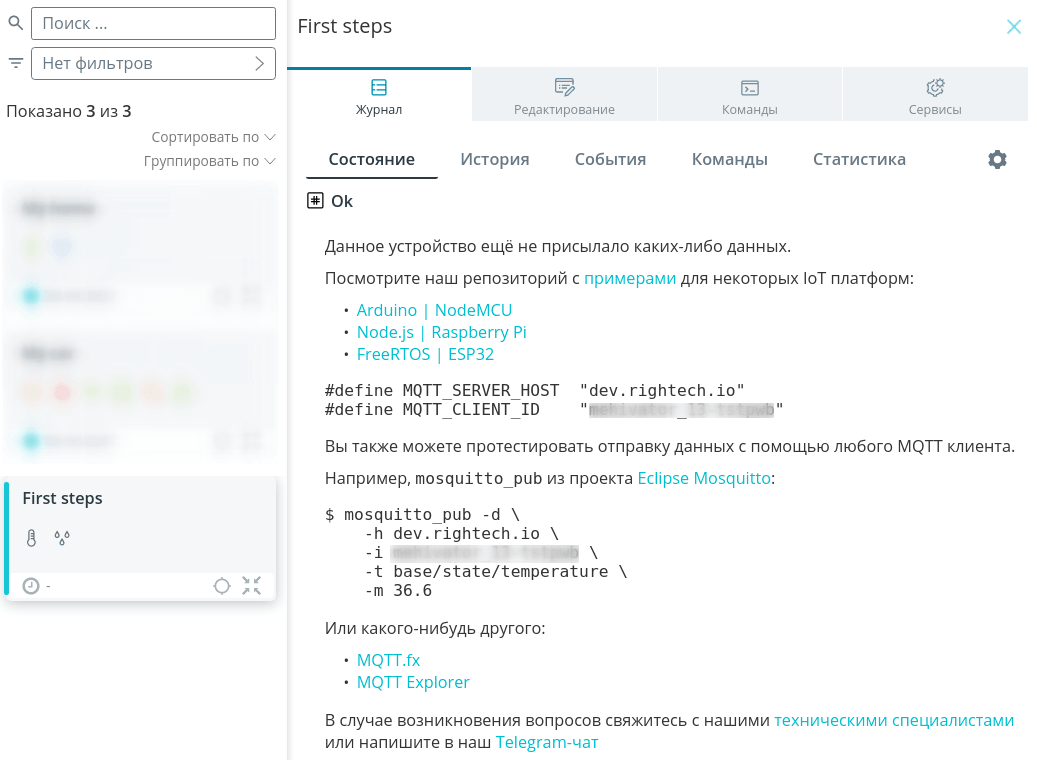Image resolution: width=1037 pixels, height=760 pixels.
Task: Follow the Eclipse Mosquitto link
Action: [x=704, y=478]
